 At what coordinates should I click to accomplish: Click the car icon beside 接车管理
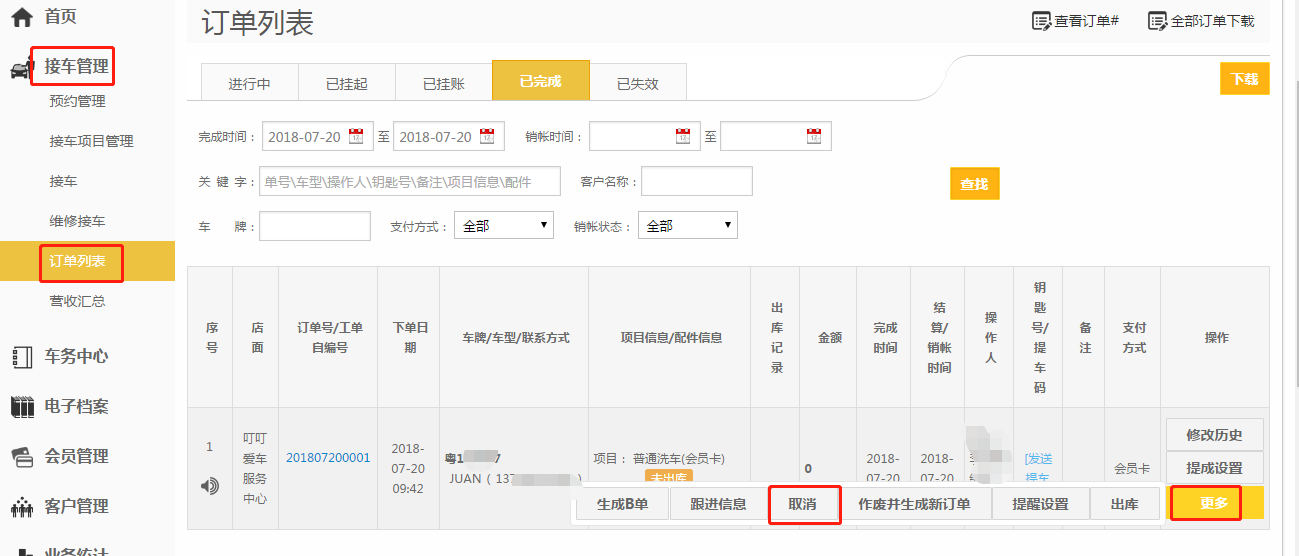tap(21, 68)
